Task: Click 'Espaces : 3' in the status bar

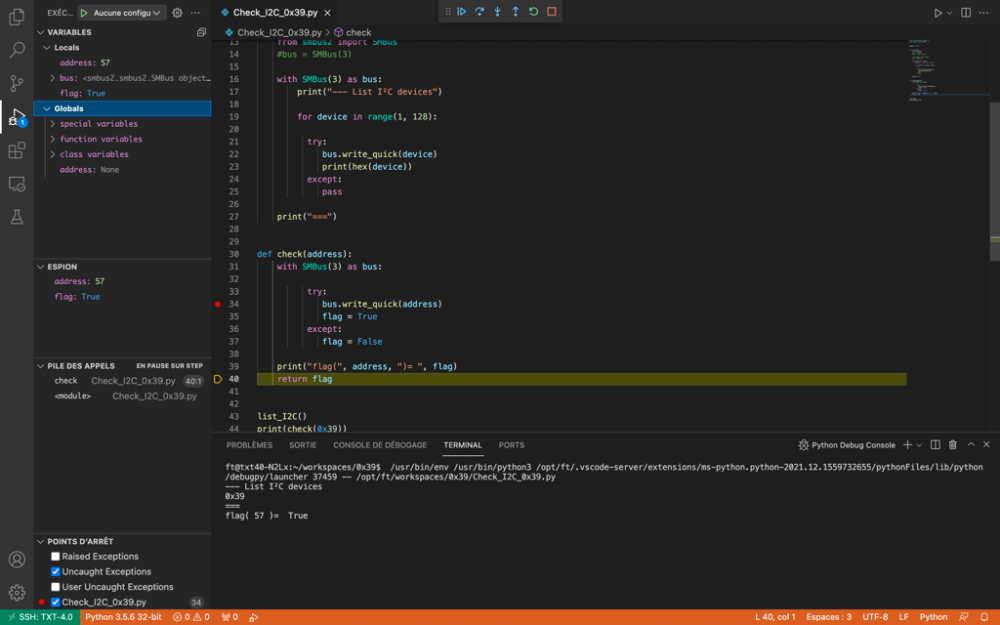Action: pyautogui.click(x=827, y=616)
